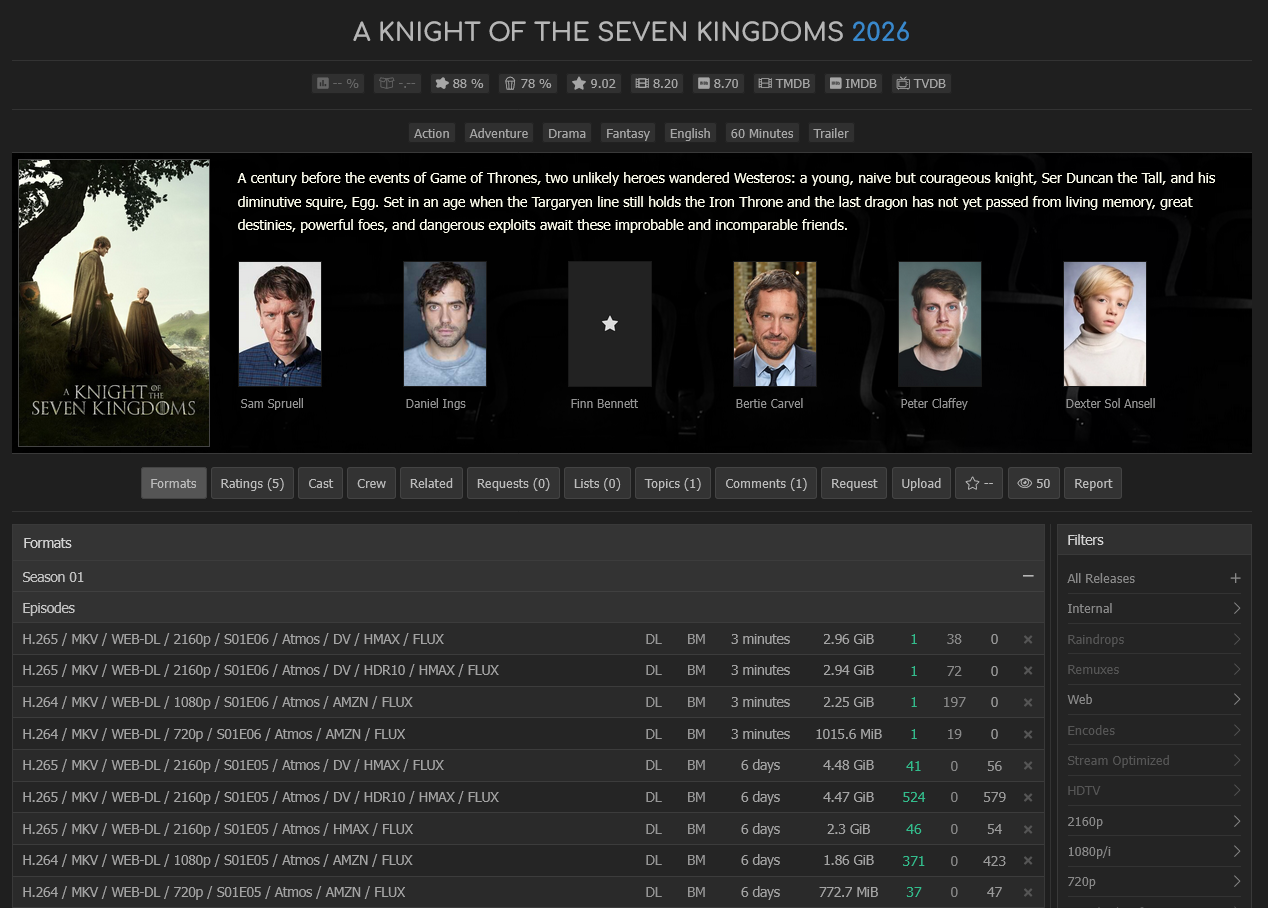Open Dexter Sol Ansell's cast photo
This screenshot has height=908, width=1268.
pos(1105,324)
